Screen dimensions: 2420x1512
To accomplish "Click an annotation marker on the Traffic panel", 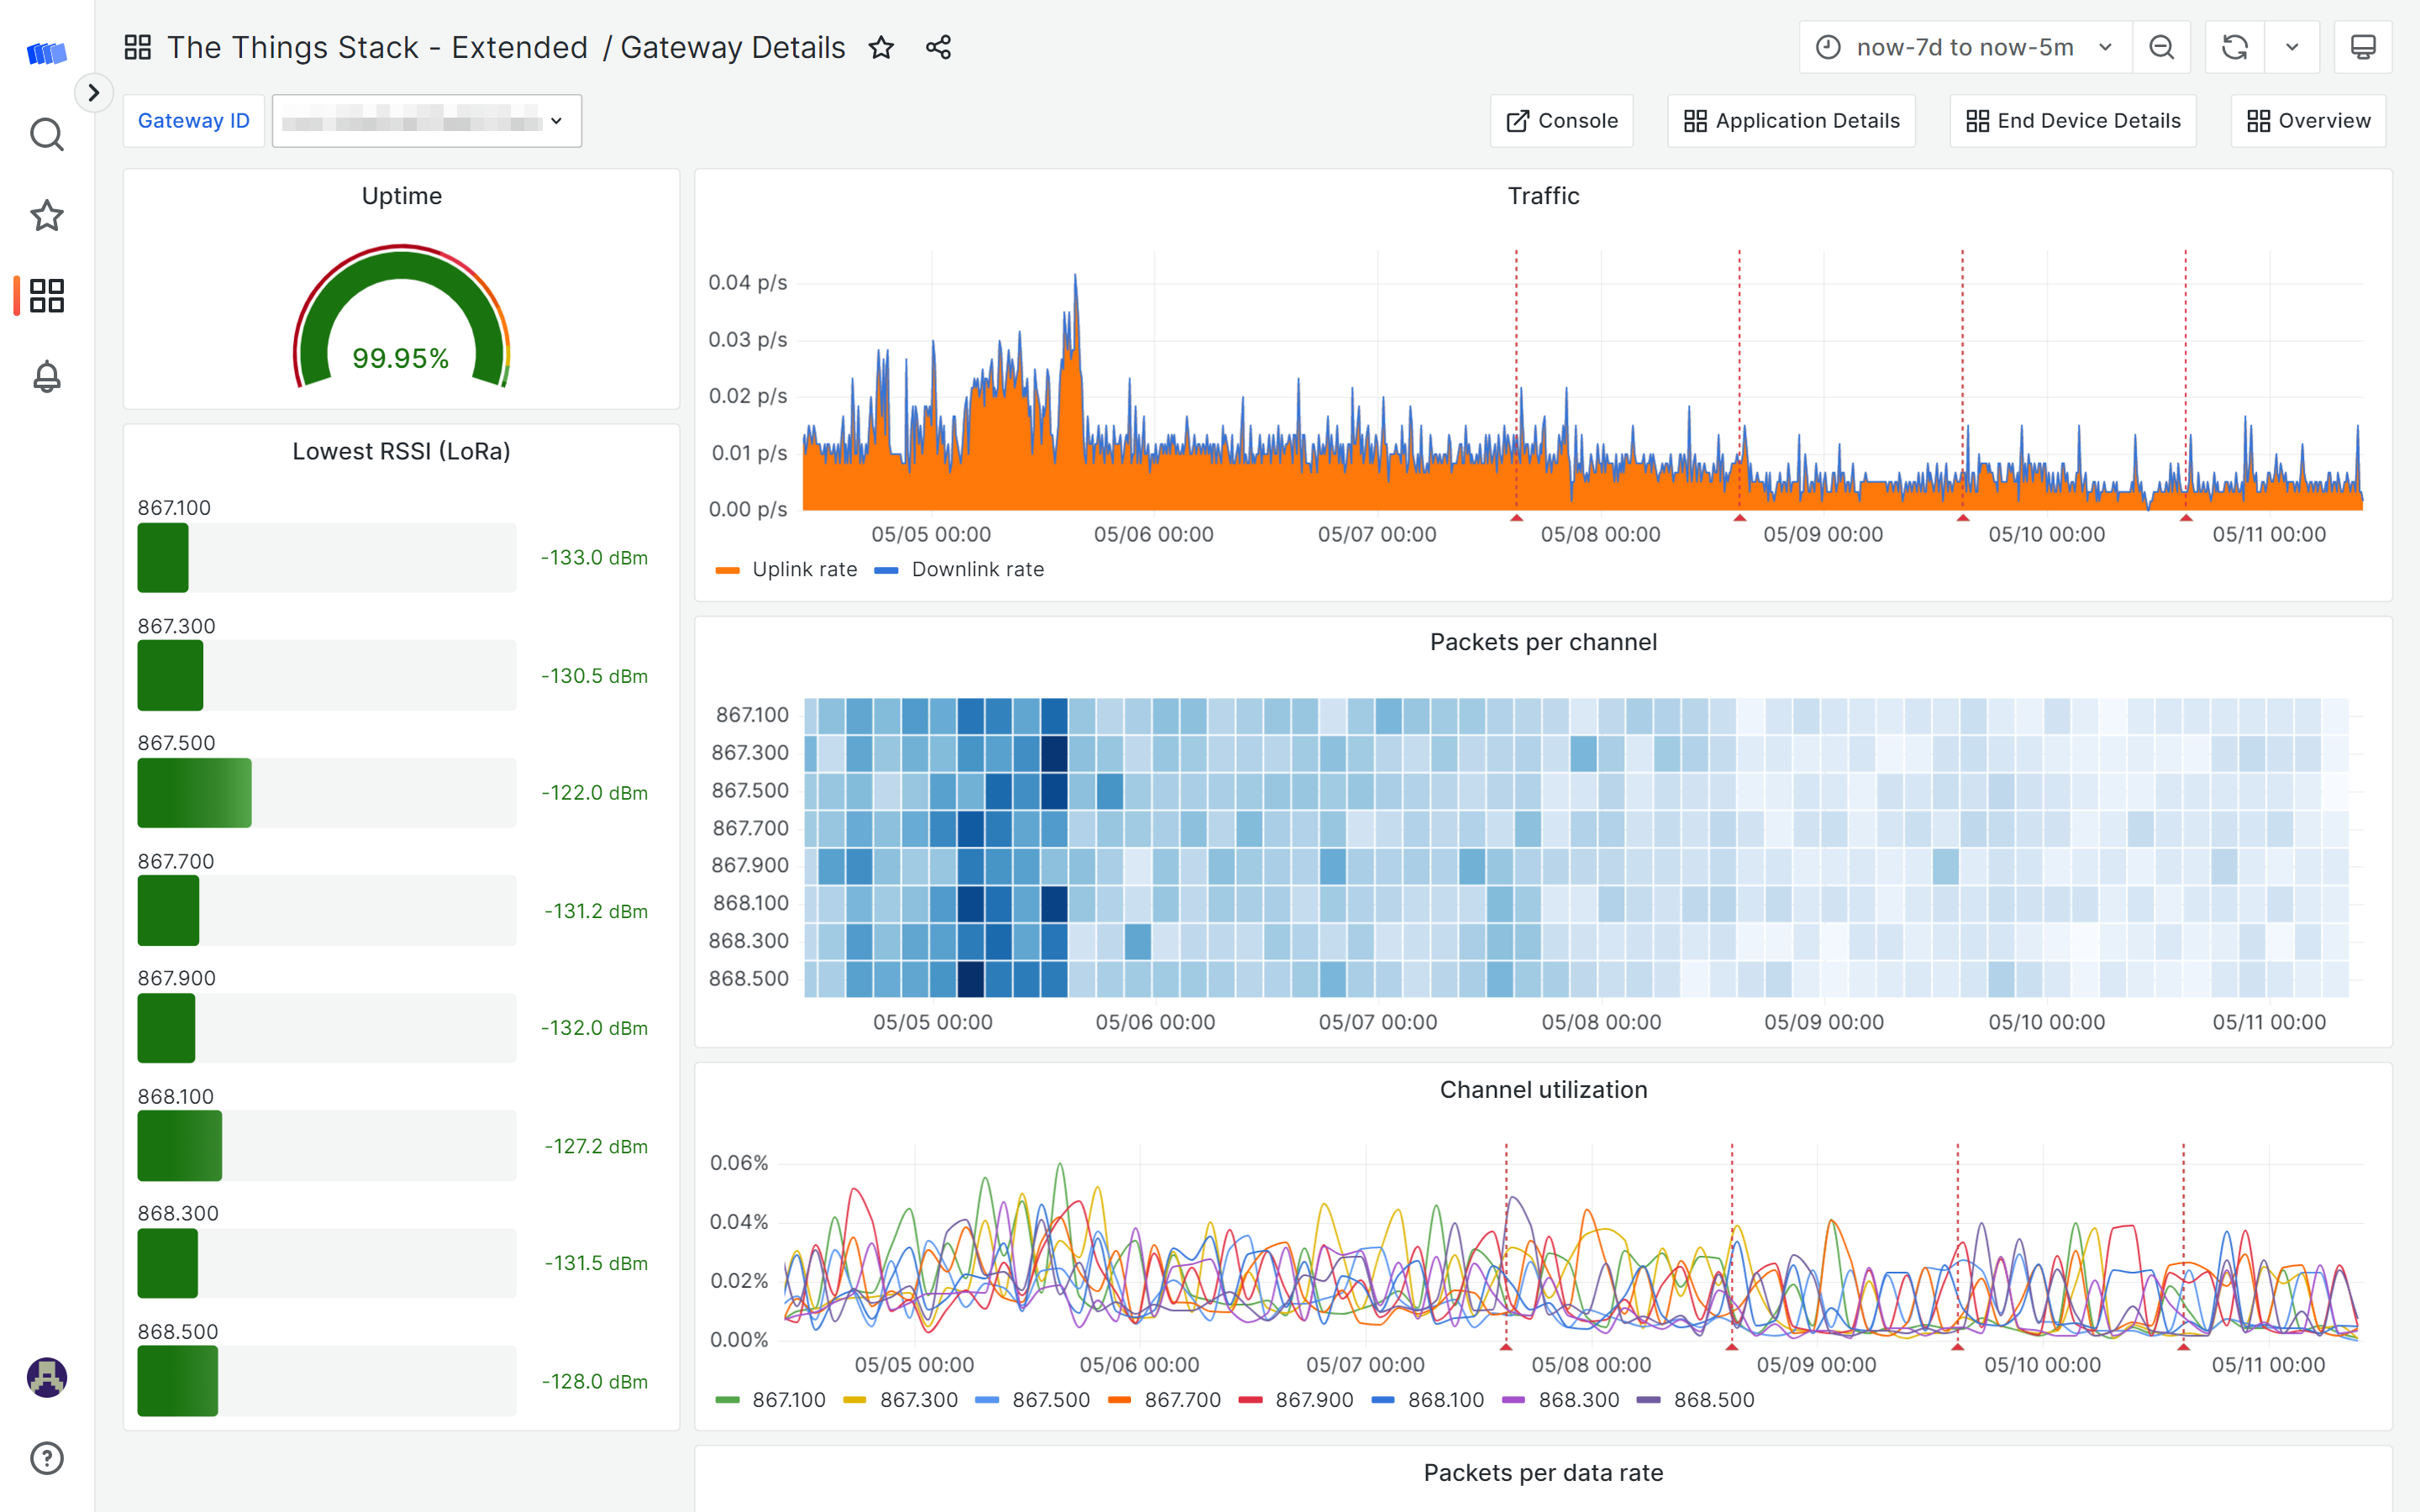I will pos(1516,518).
